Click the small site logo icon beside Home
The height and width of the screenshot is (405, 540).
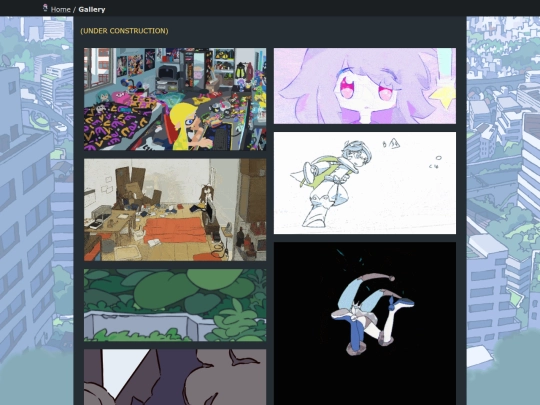pyautogui.click(x=45, y=8)
